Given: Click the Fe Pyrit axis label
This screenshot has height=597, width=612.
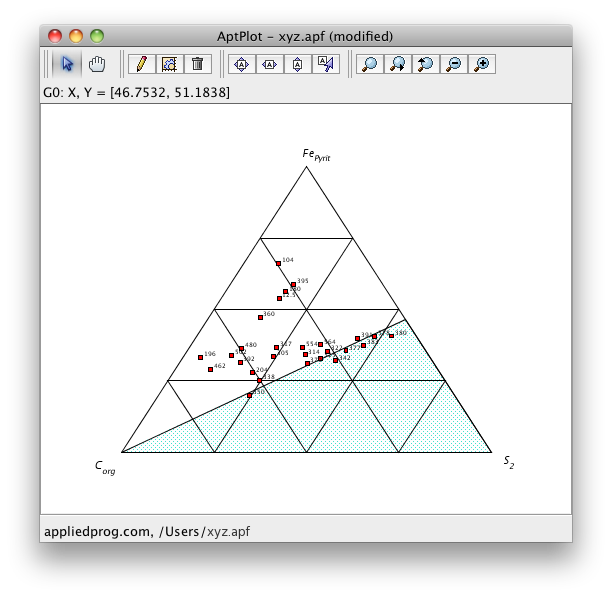Looking at the screenshot, I should [x=316, y=155].
